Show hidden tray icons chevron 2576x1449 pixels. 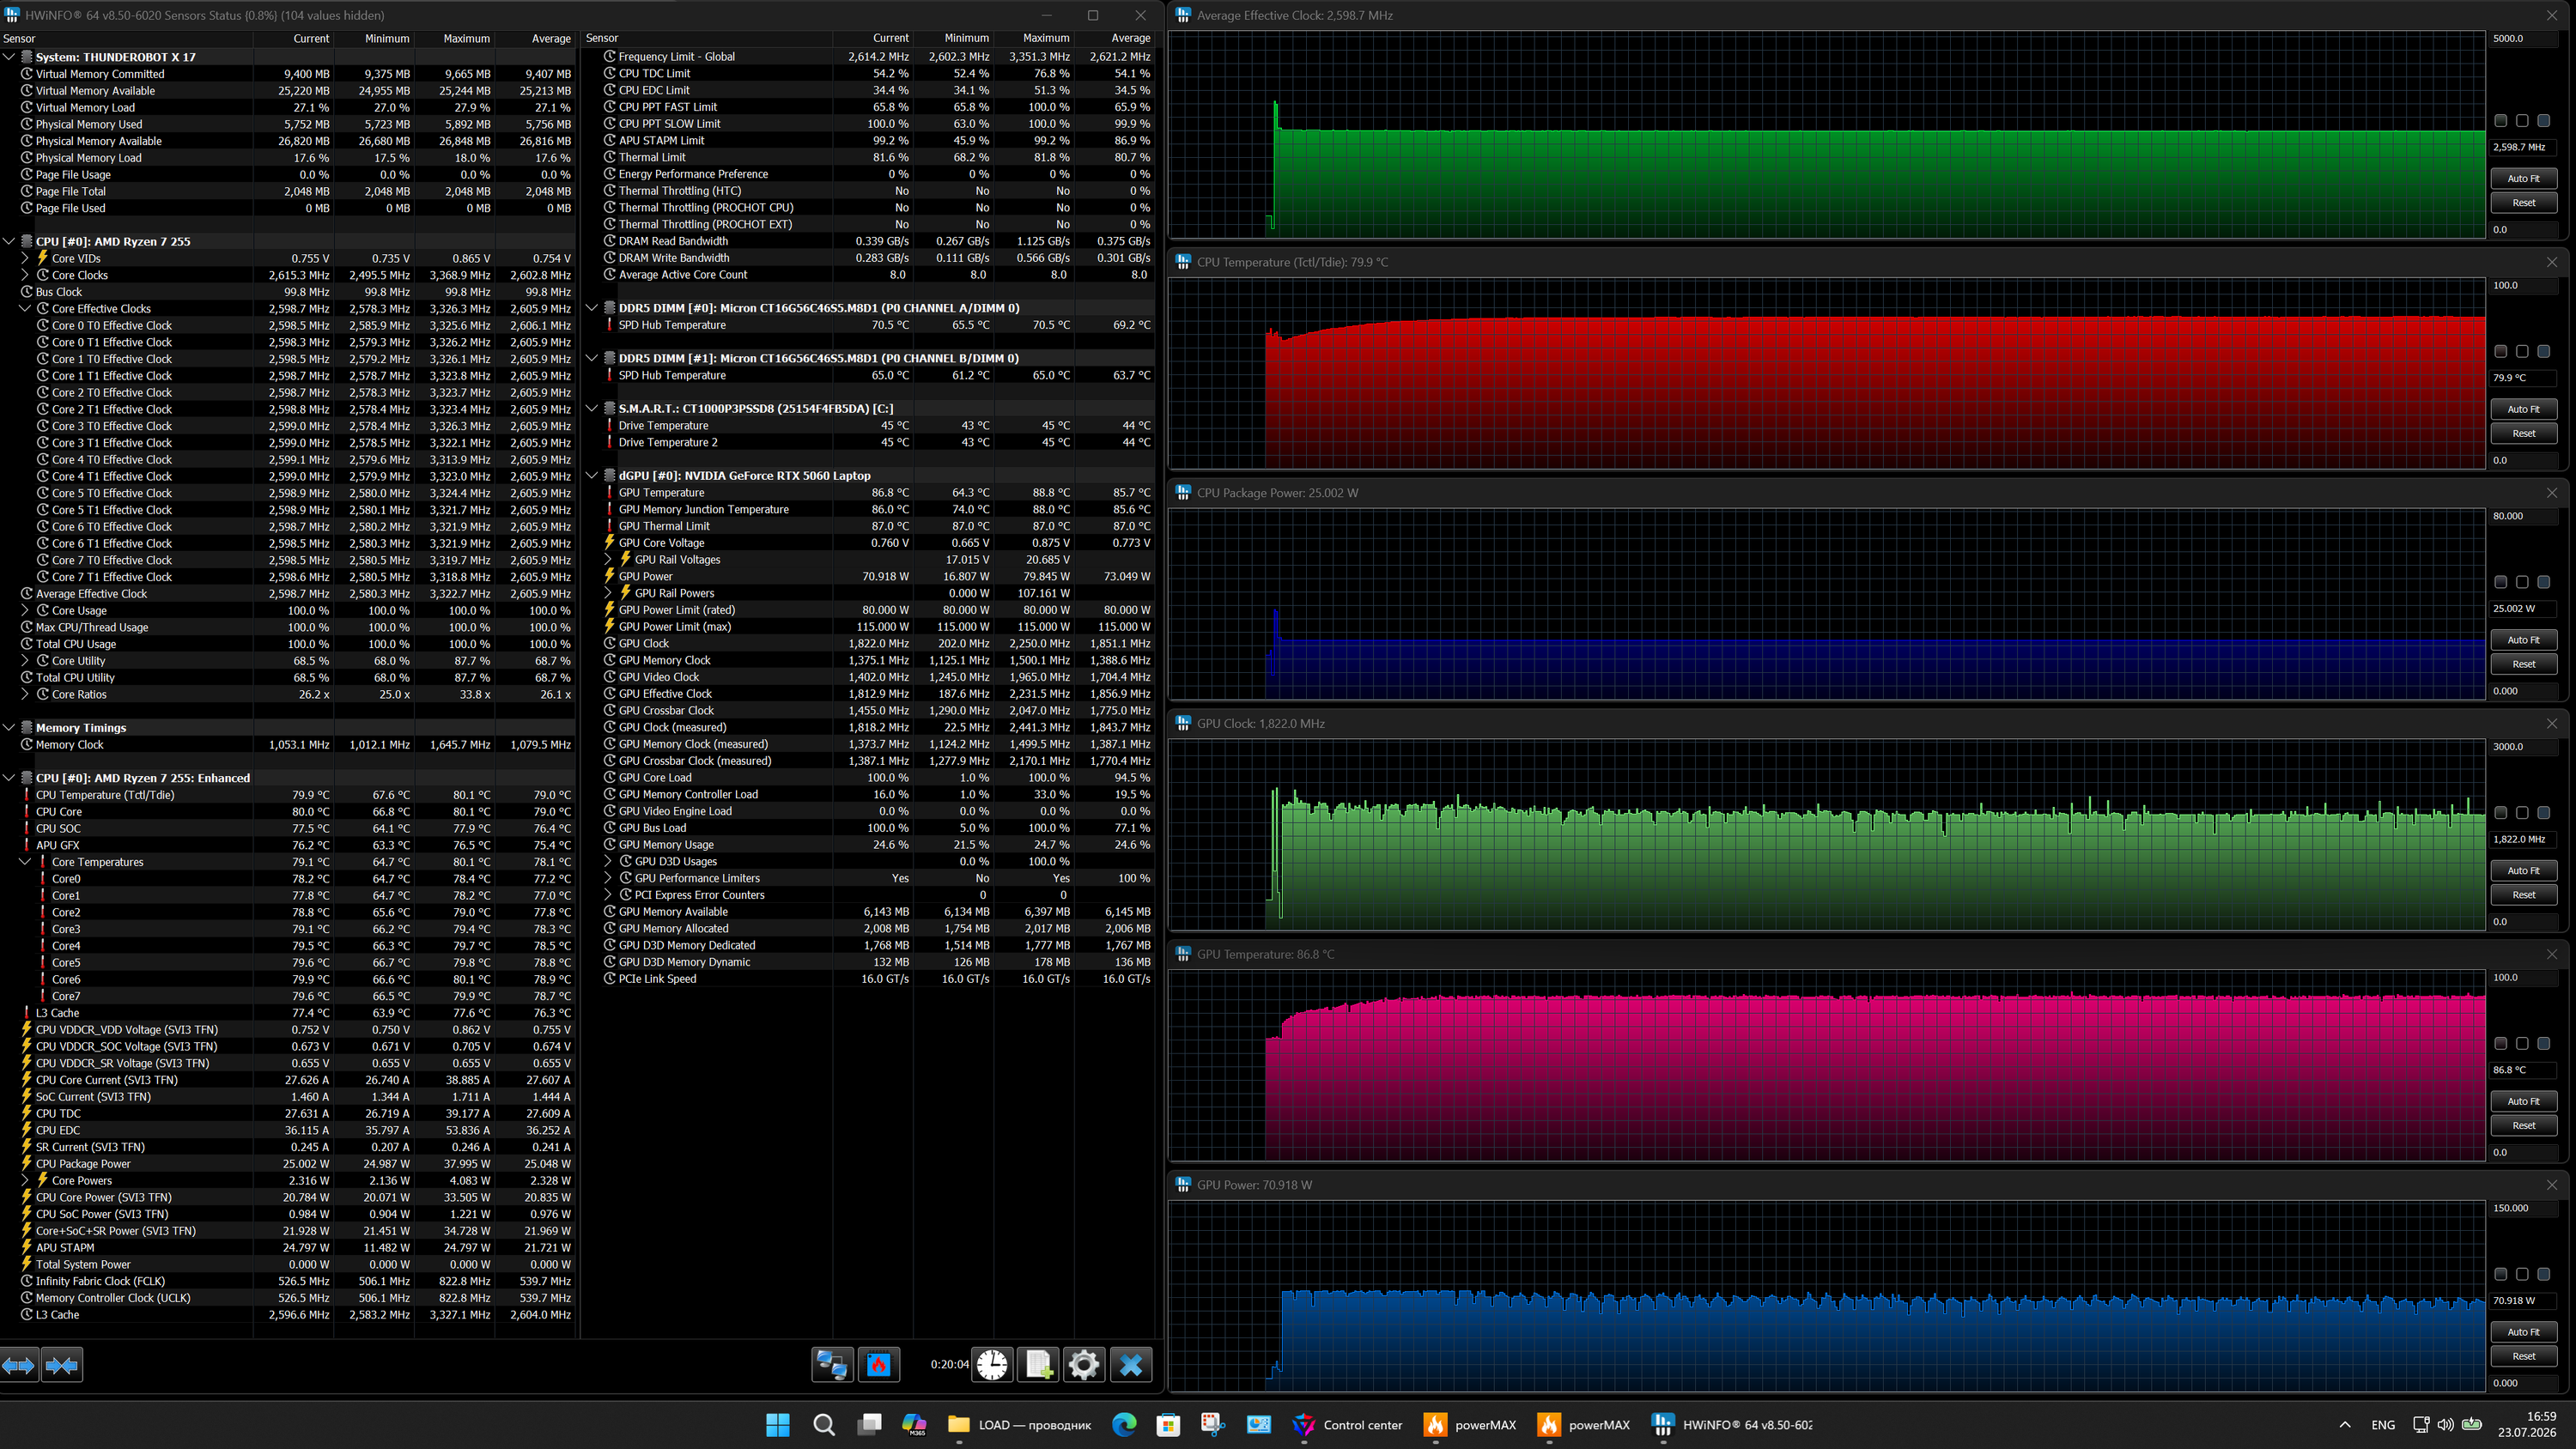(2345, 1425)
